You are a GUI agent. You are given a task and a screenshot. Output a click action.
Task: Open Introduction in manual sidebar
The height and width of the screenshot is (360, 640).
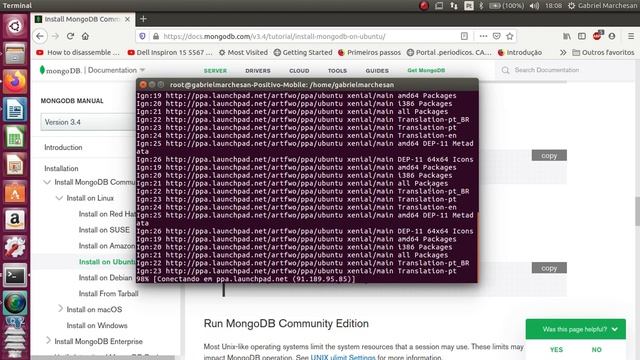63,147
